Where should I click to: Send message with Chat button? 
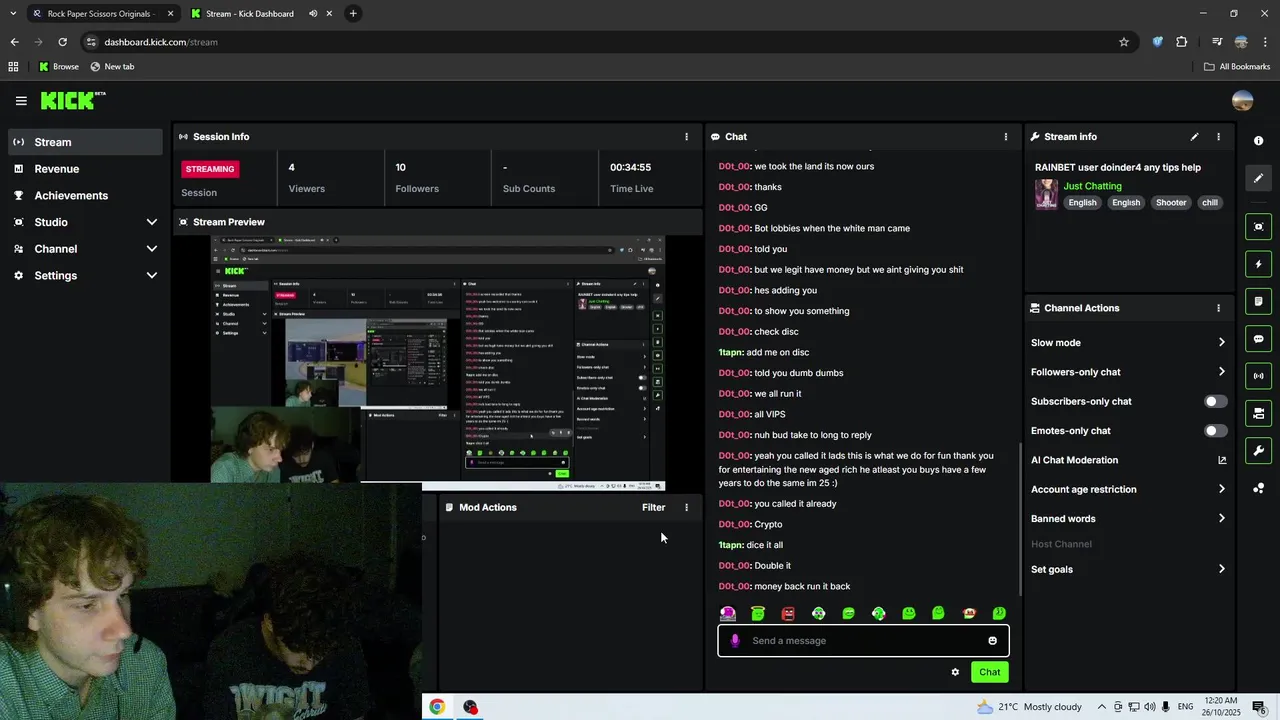pyautogui.click(x=989, y=672)
